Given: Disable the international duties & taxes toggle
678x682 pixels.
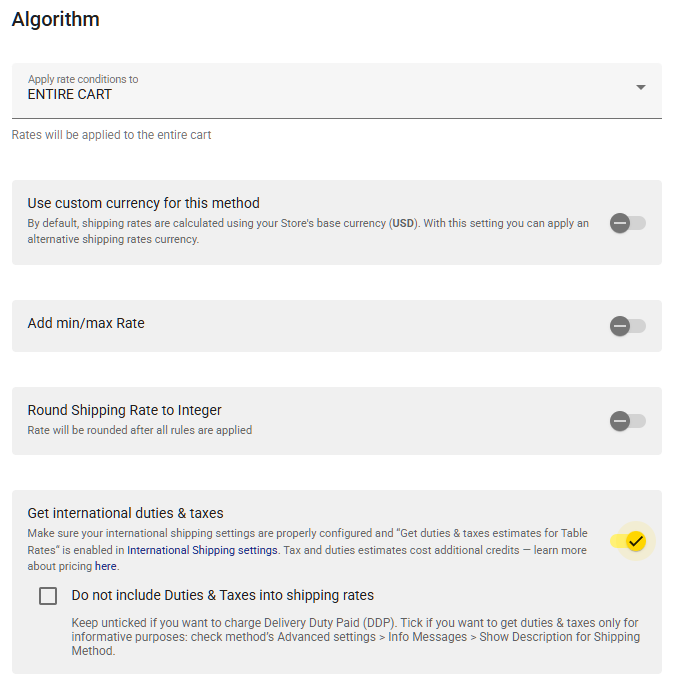Looking at the screenshot, I should [628, 541].
